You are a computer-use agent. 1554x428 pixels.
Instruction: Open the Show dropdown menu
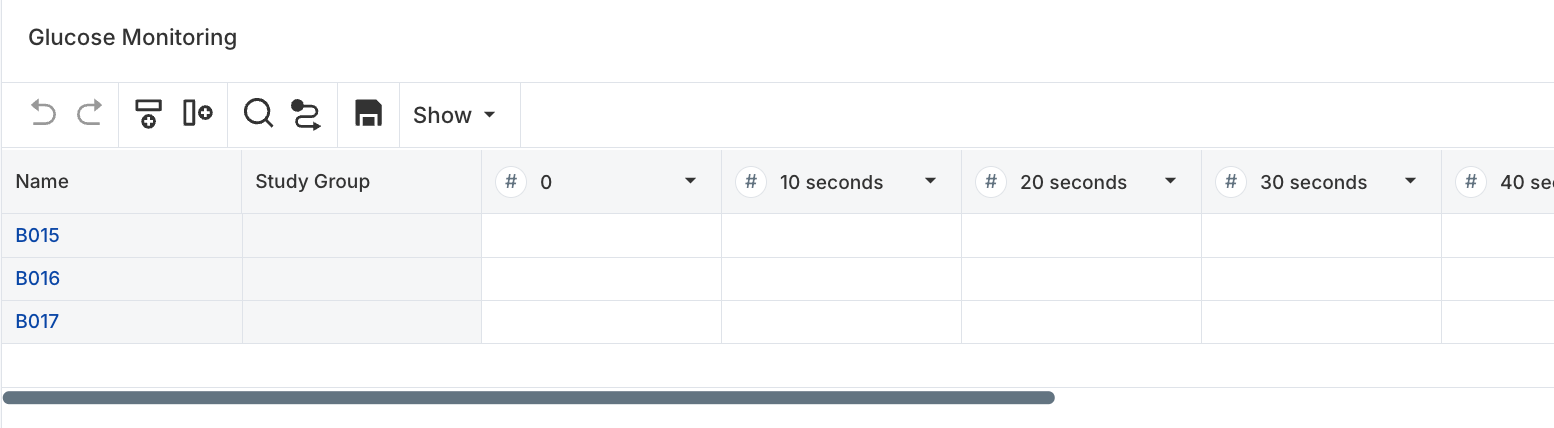[455, 115]
